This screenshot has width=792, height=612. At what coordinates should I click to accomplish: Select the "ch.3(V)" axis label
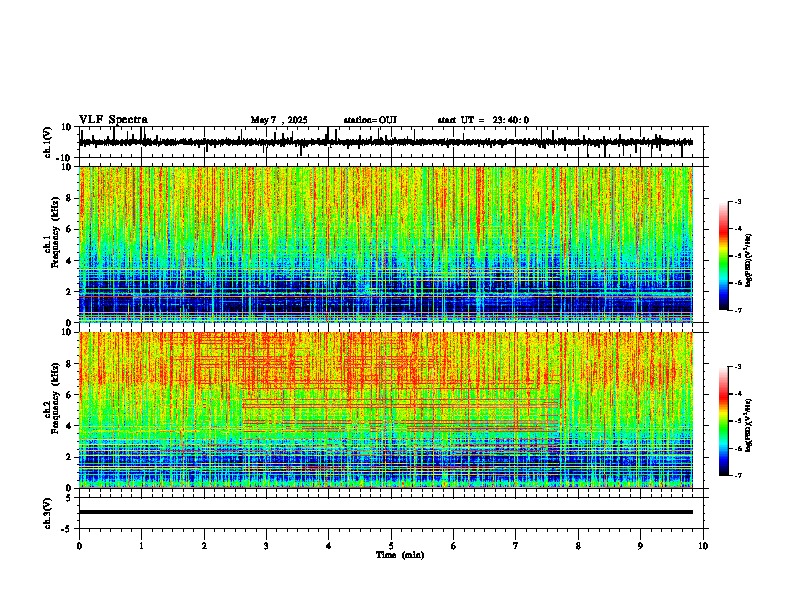tap(48, 513)
